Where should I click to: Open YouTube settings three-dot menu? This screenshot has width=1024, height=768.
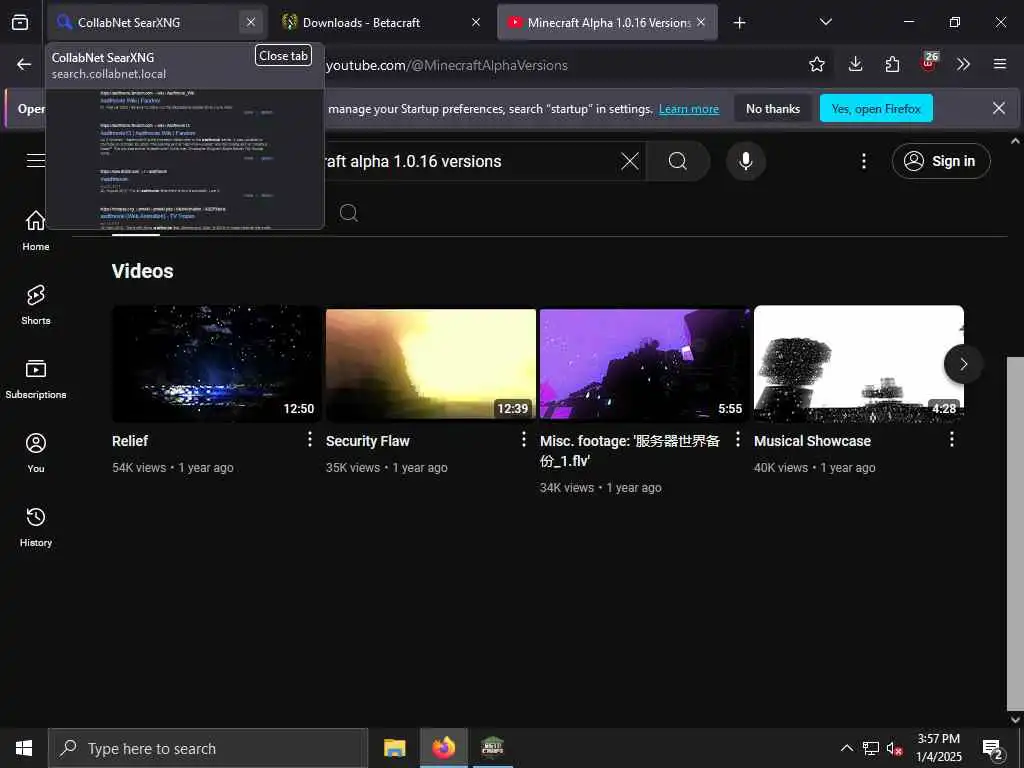863,161
